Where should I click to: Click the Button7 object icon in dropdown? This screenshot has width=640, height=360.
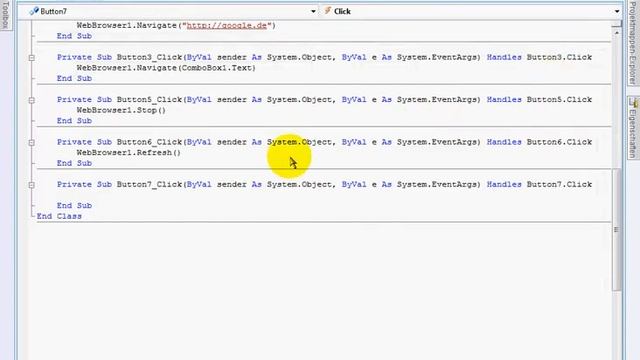coord(34,11)
